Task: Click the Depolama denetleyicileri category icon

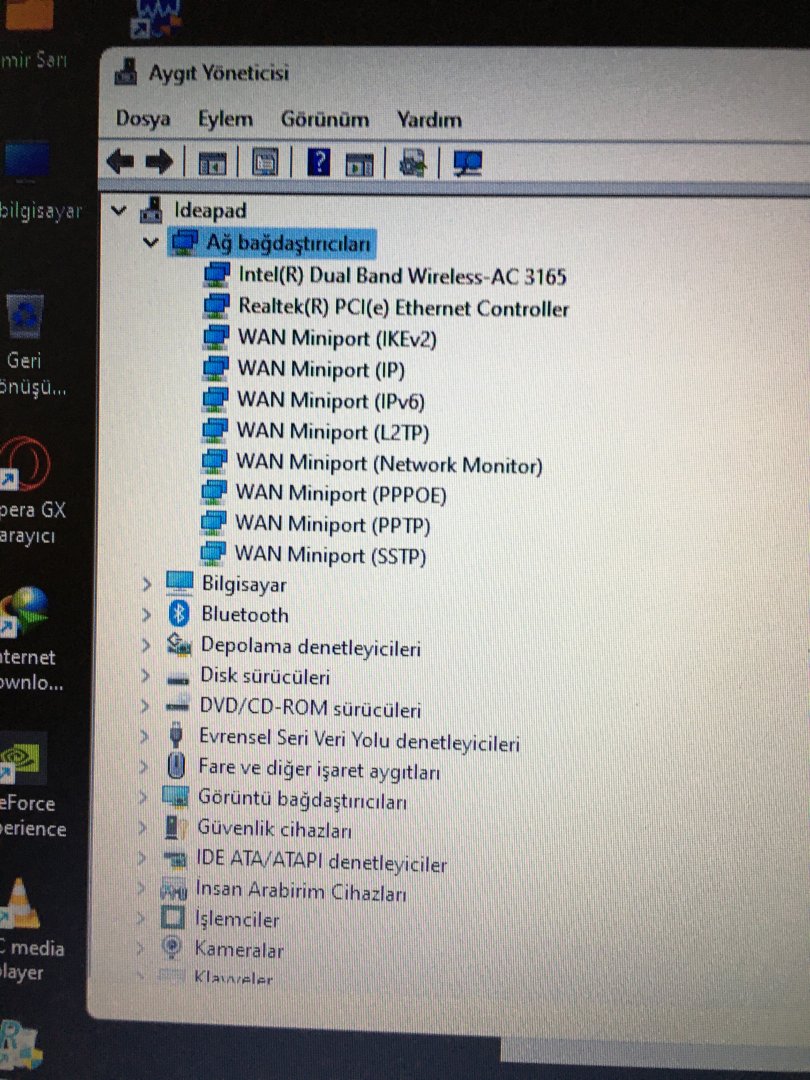Action: click(x=179, y=645)
